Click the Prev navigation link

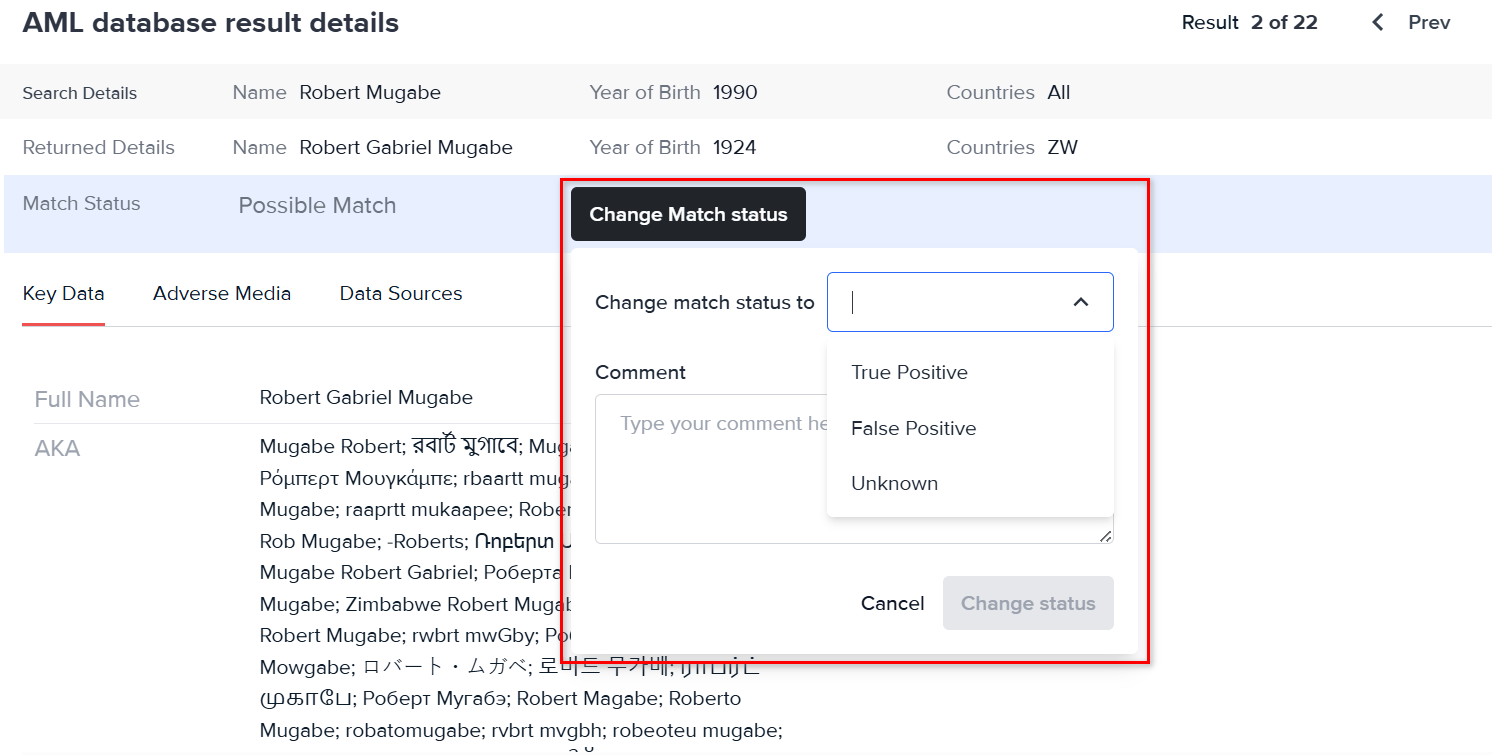point(1428,22)
